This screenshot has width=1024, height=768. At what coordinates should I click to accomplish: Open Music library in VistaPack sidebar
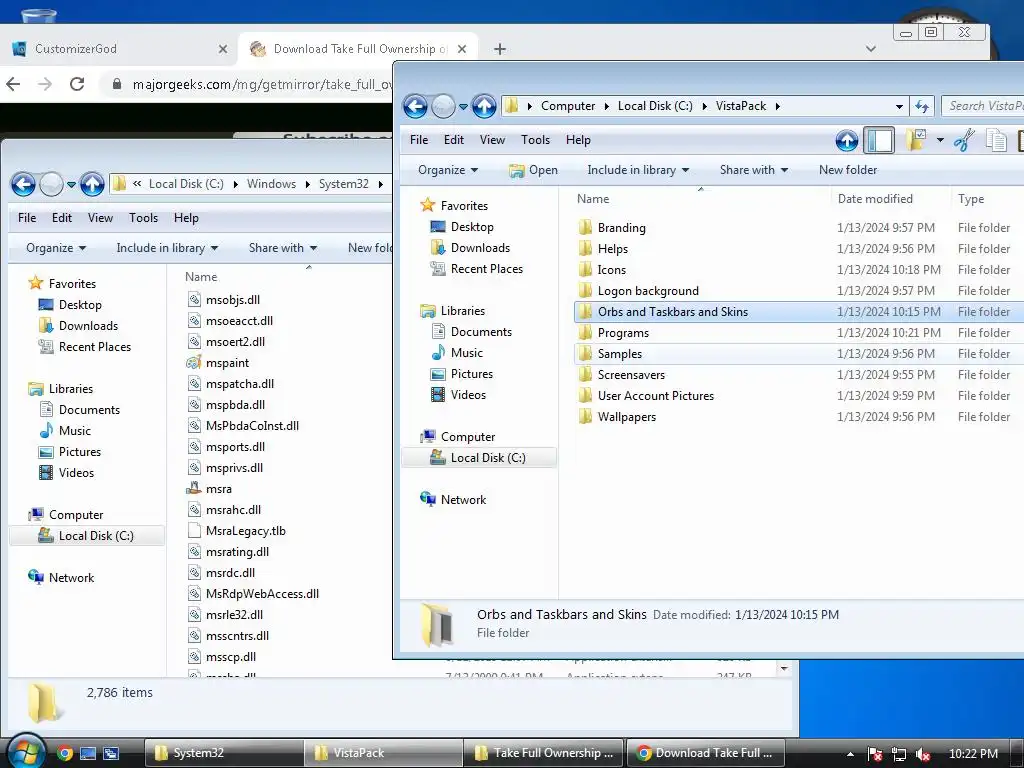pos(466,353)
